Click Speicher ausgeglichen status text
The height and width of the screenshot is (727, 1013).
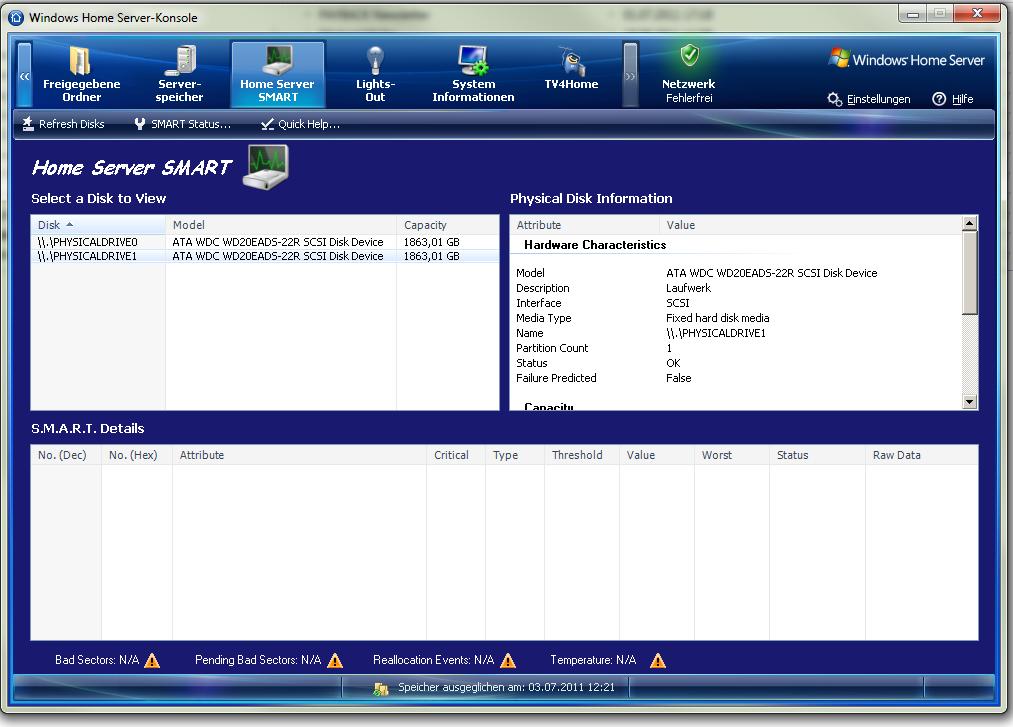pos(506,687)
